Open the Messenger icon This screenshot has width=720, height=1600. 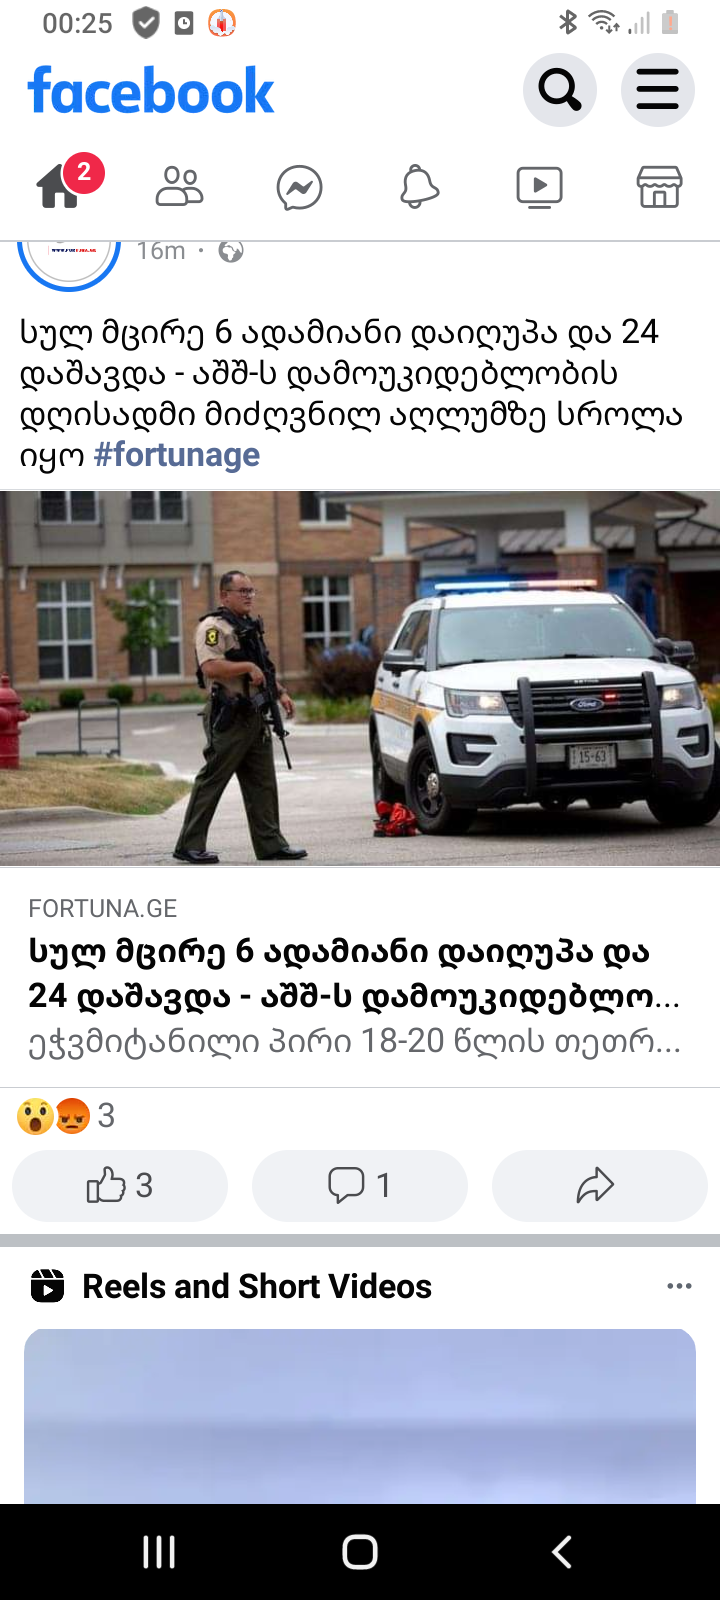point(300,188)
